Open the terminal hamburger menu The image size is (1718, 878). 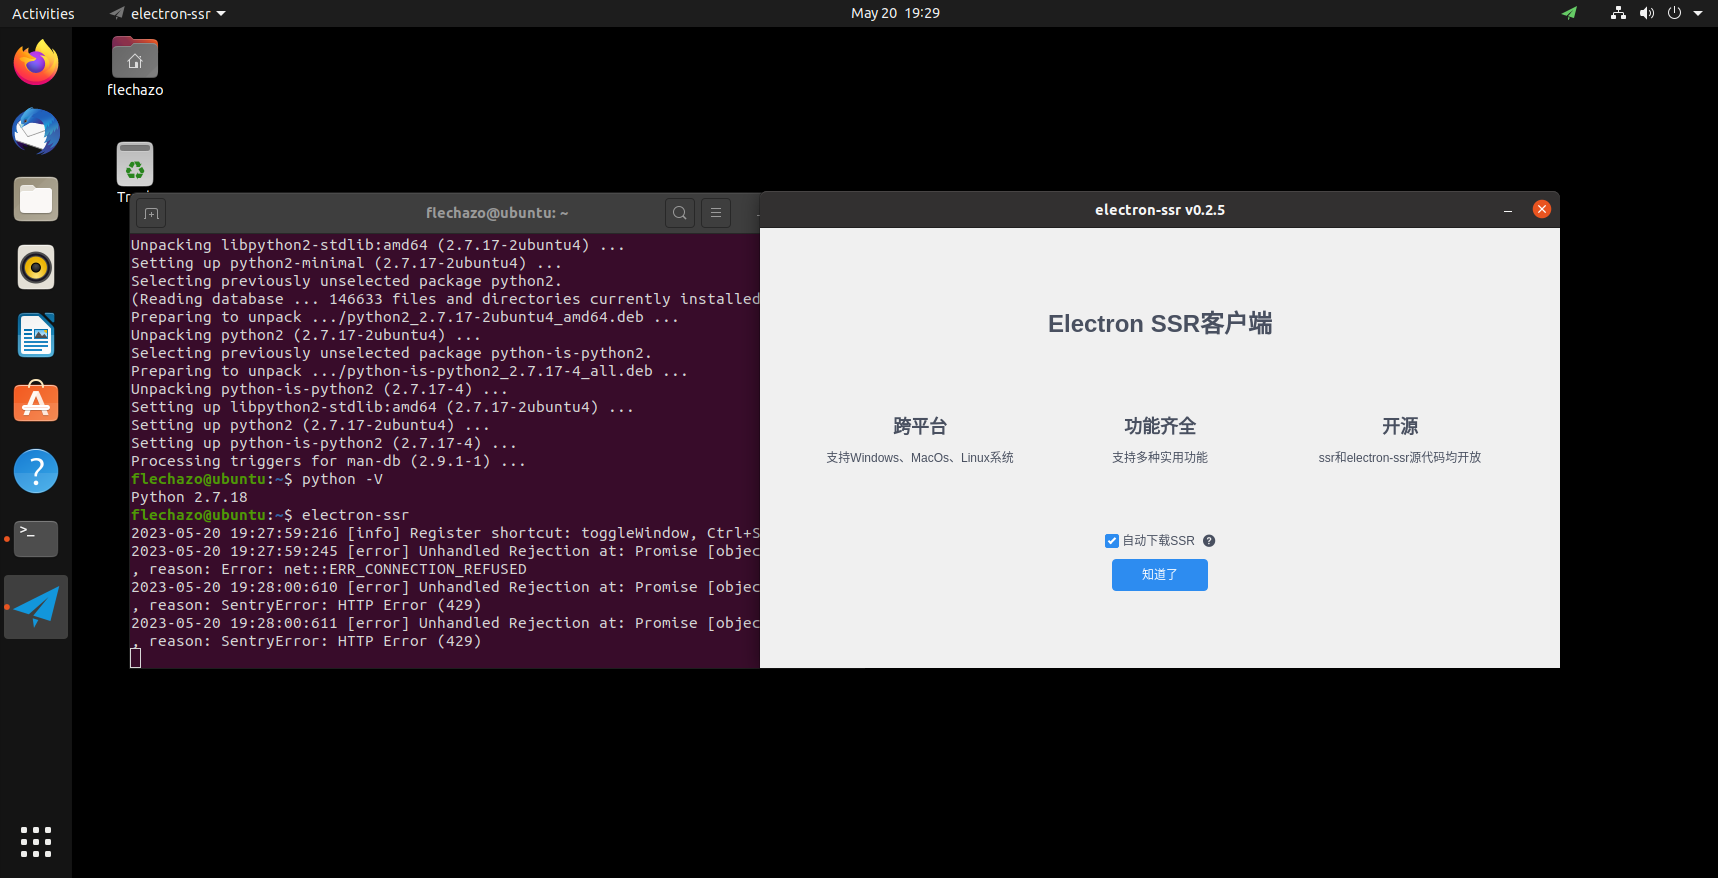(x=716, y=213)
